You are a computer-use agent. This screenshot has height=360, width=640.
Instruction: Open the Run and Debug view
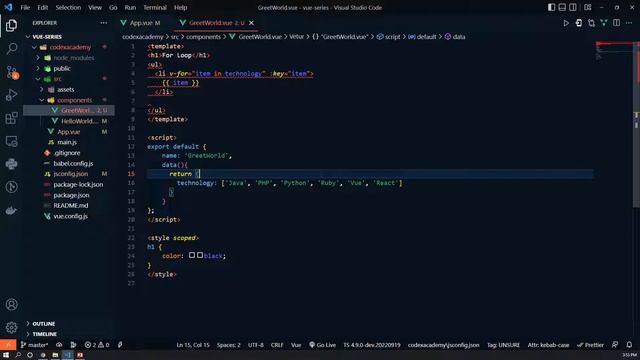pos(11,95)
